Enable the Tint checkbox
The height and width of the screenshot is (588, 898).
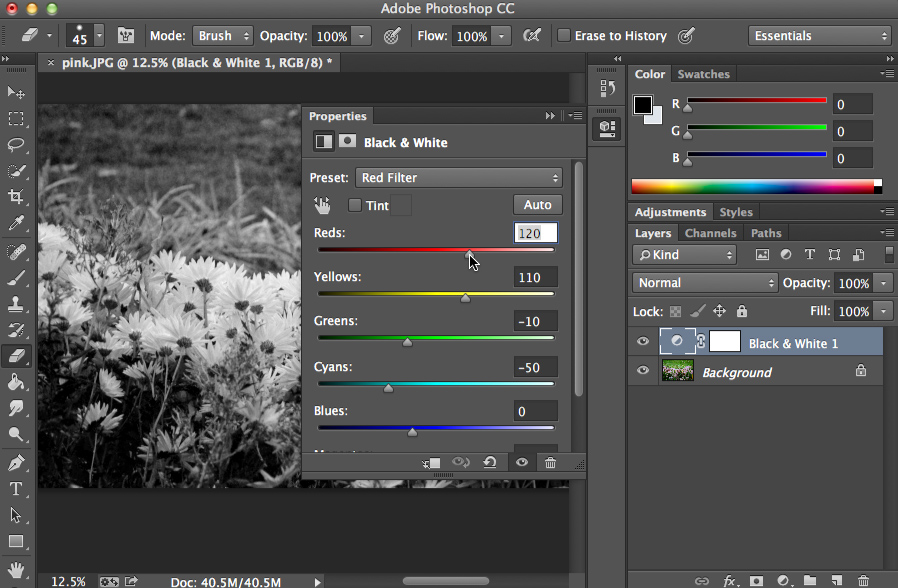pos(355,204)
